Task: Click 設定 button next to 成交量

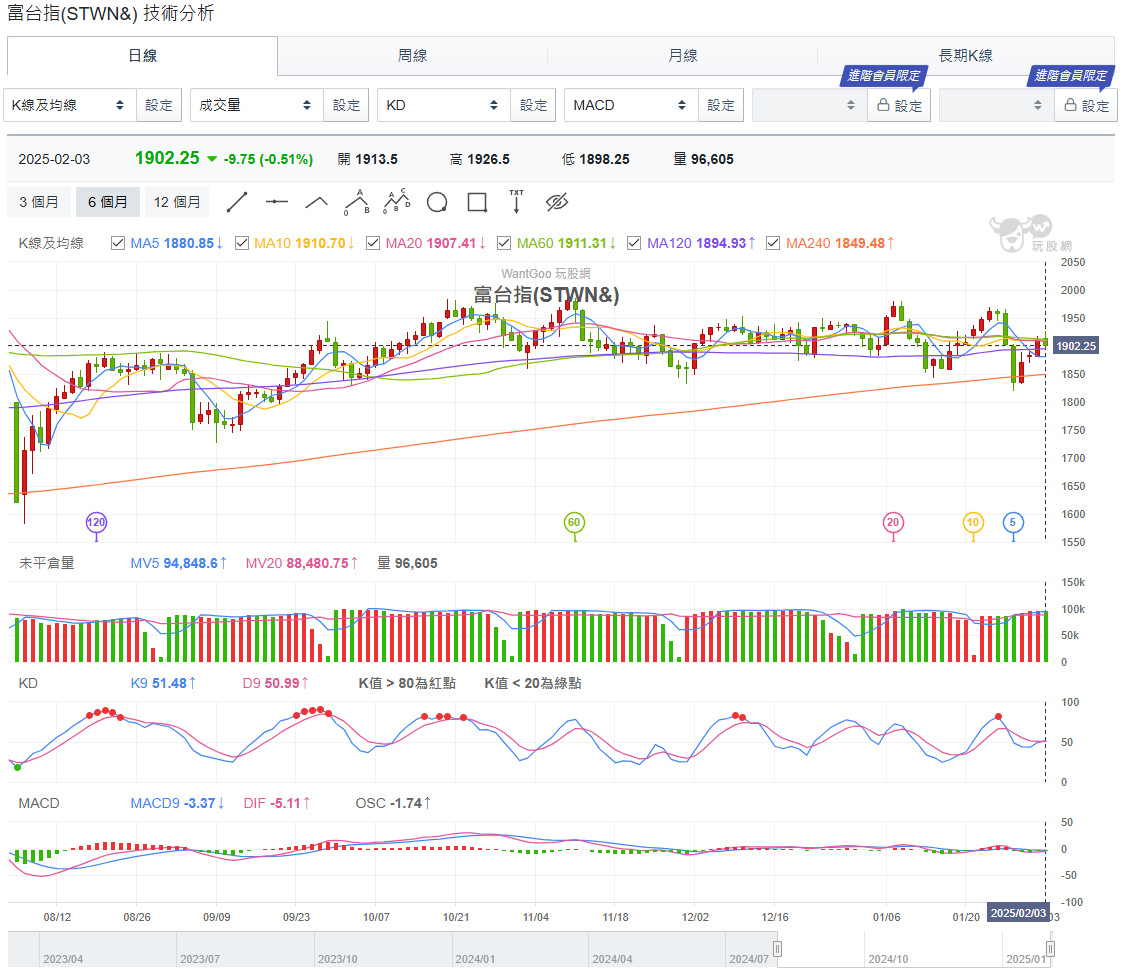Action: [346, 105]
